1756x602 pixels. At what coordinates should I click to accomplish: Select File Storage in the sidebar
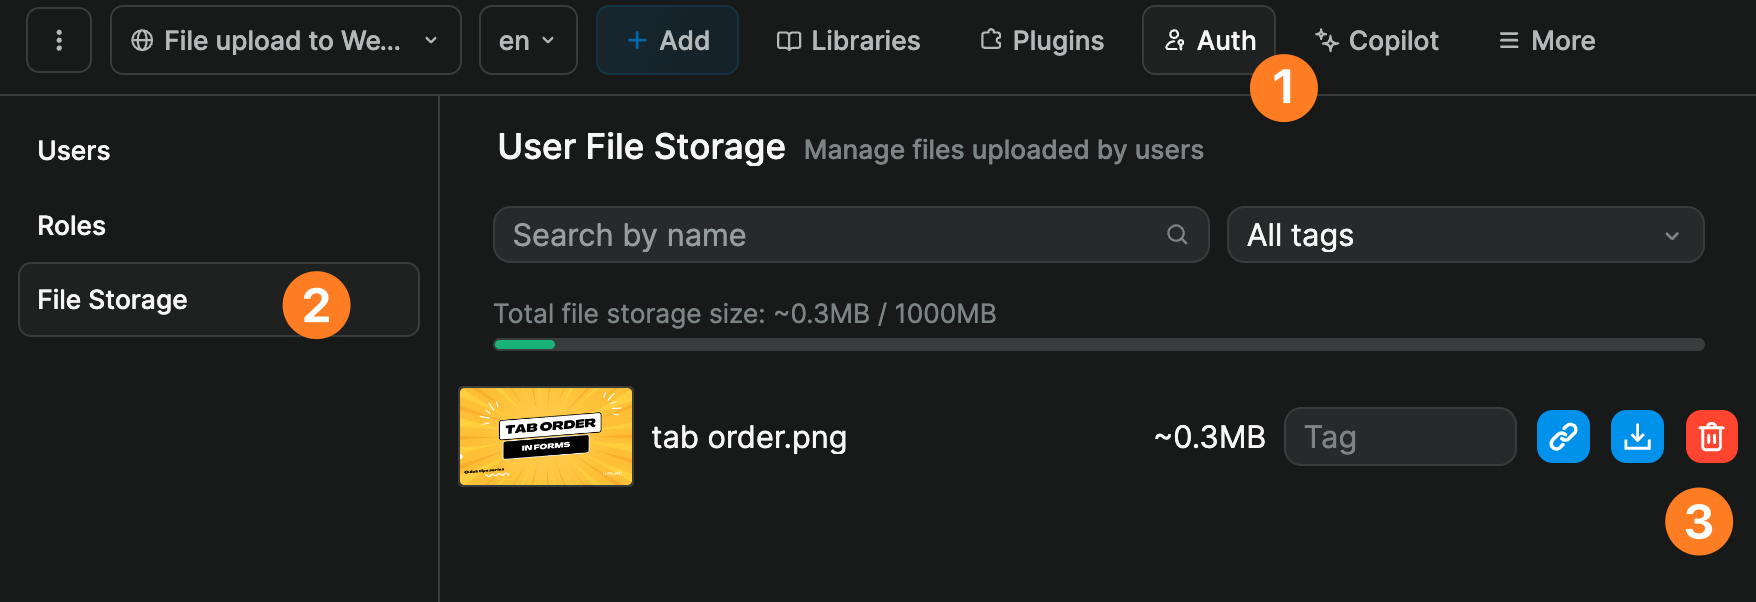pos(112,299)
